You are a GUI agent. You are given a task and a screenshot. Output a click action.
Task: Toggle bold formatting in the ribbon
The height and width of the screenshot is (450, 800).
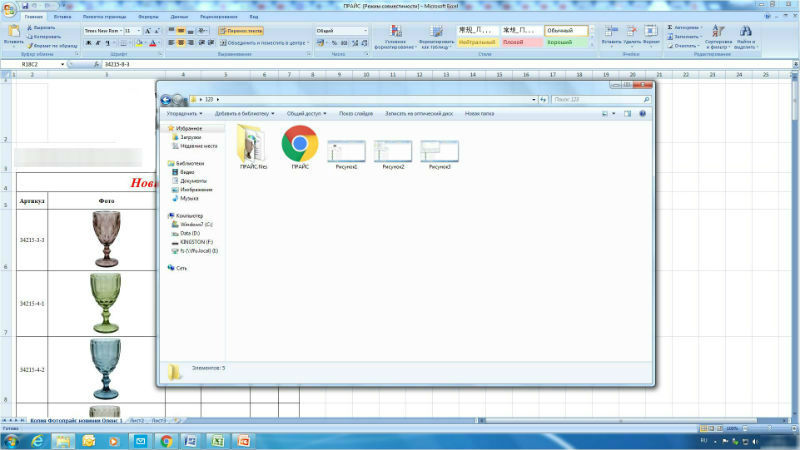click(x=89, y=43)
